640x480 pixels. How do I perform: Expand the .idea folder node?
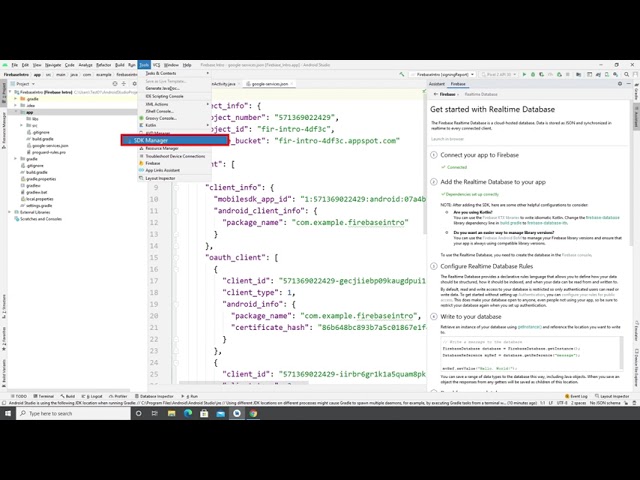16,106
